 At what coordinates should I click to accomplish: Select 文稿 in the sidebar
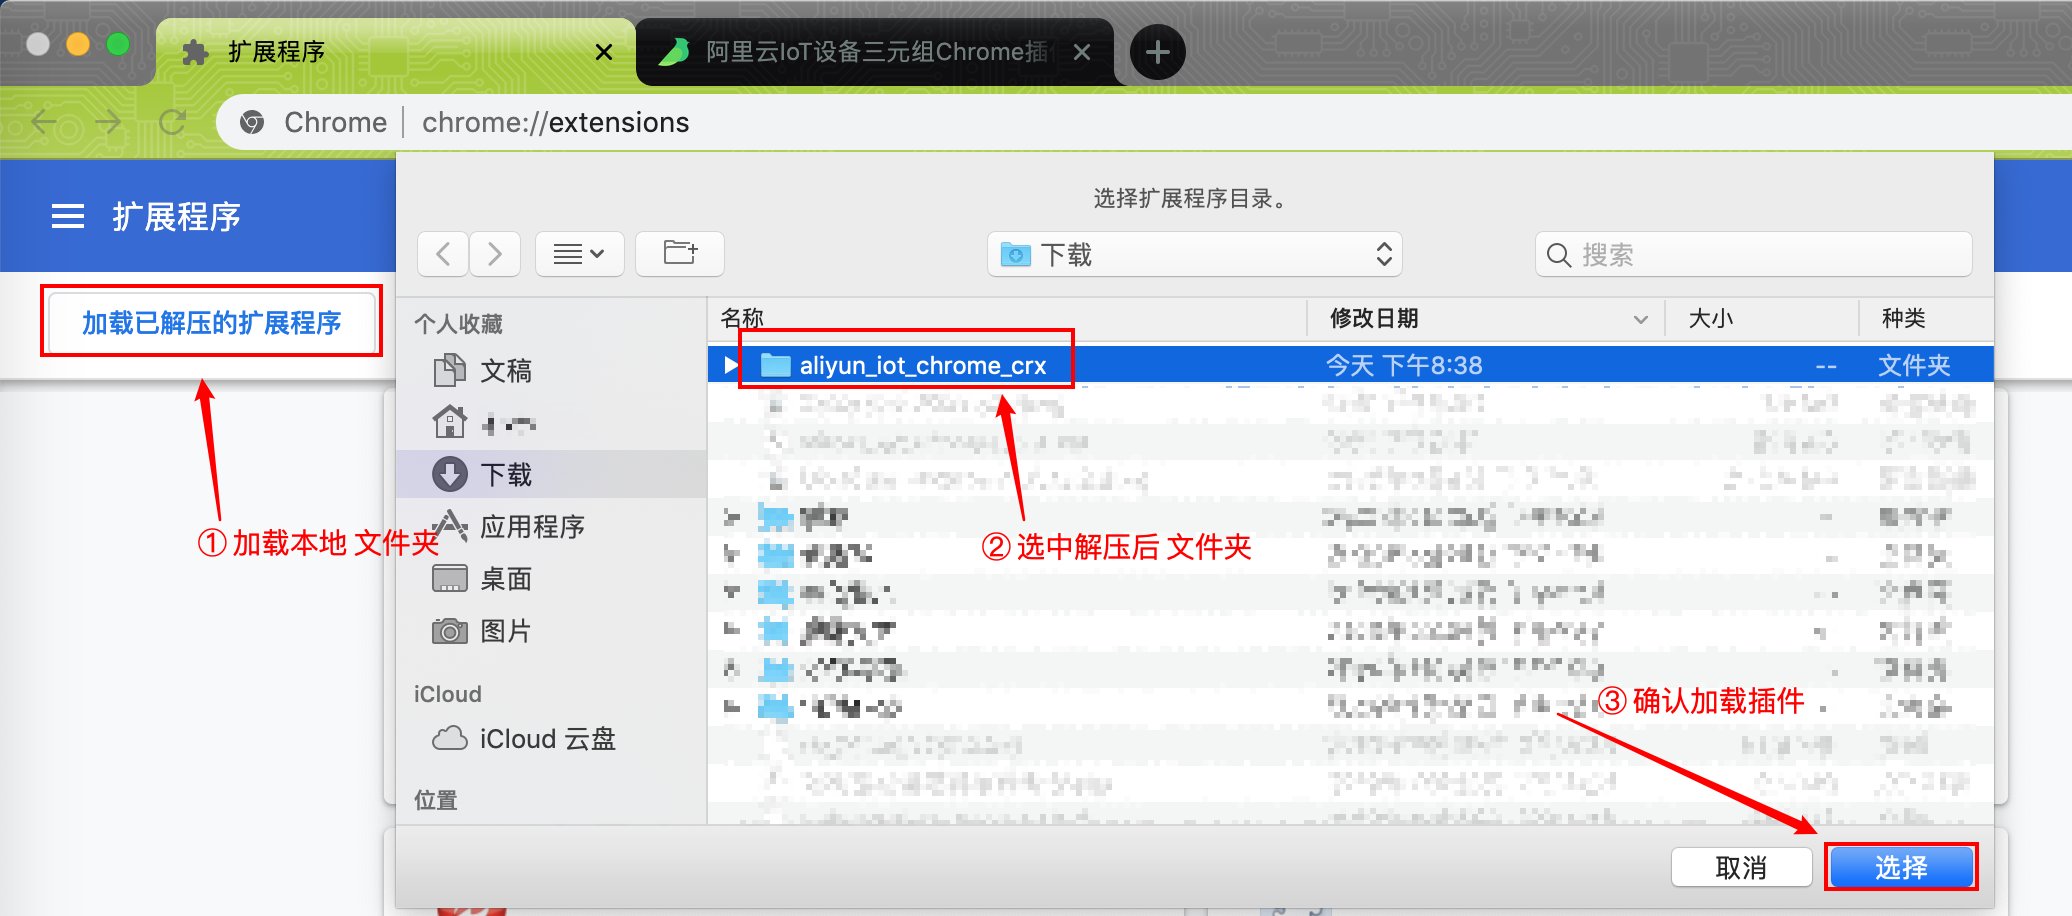552,371
